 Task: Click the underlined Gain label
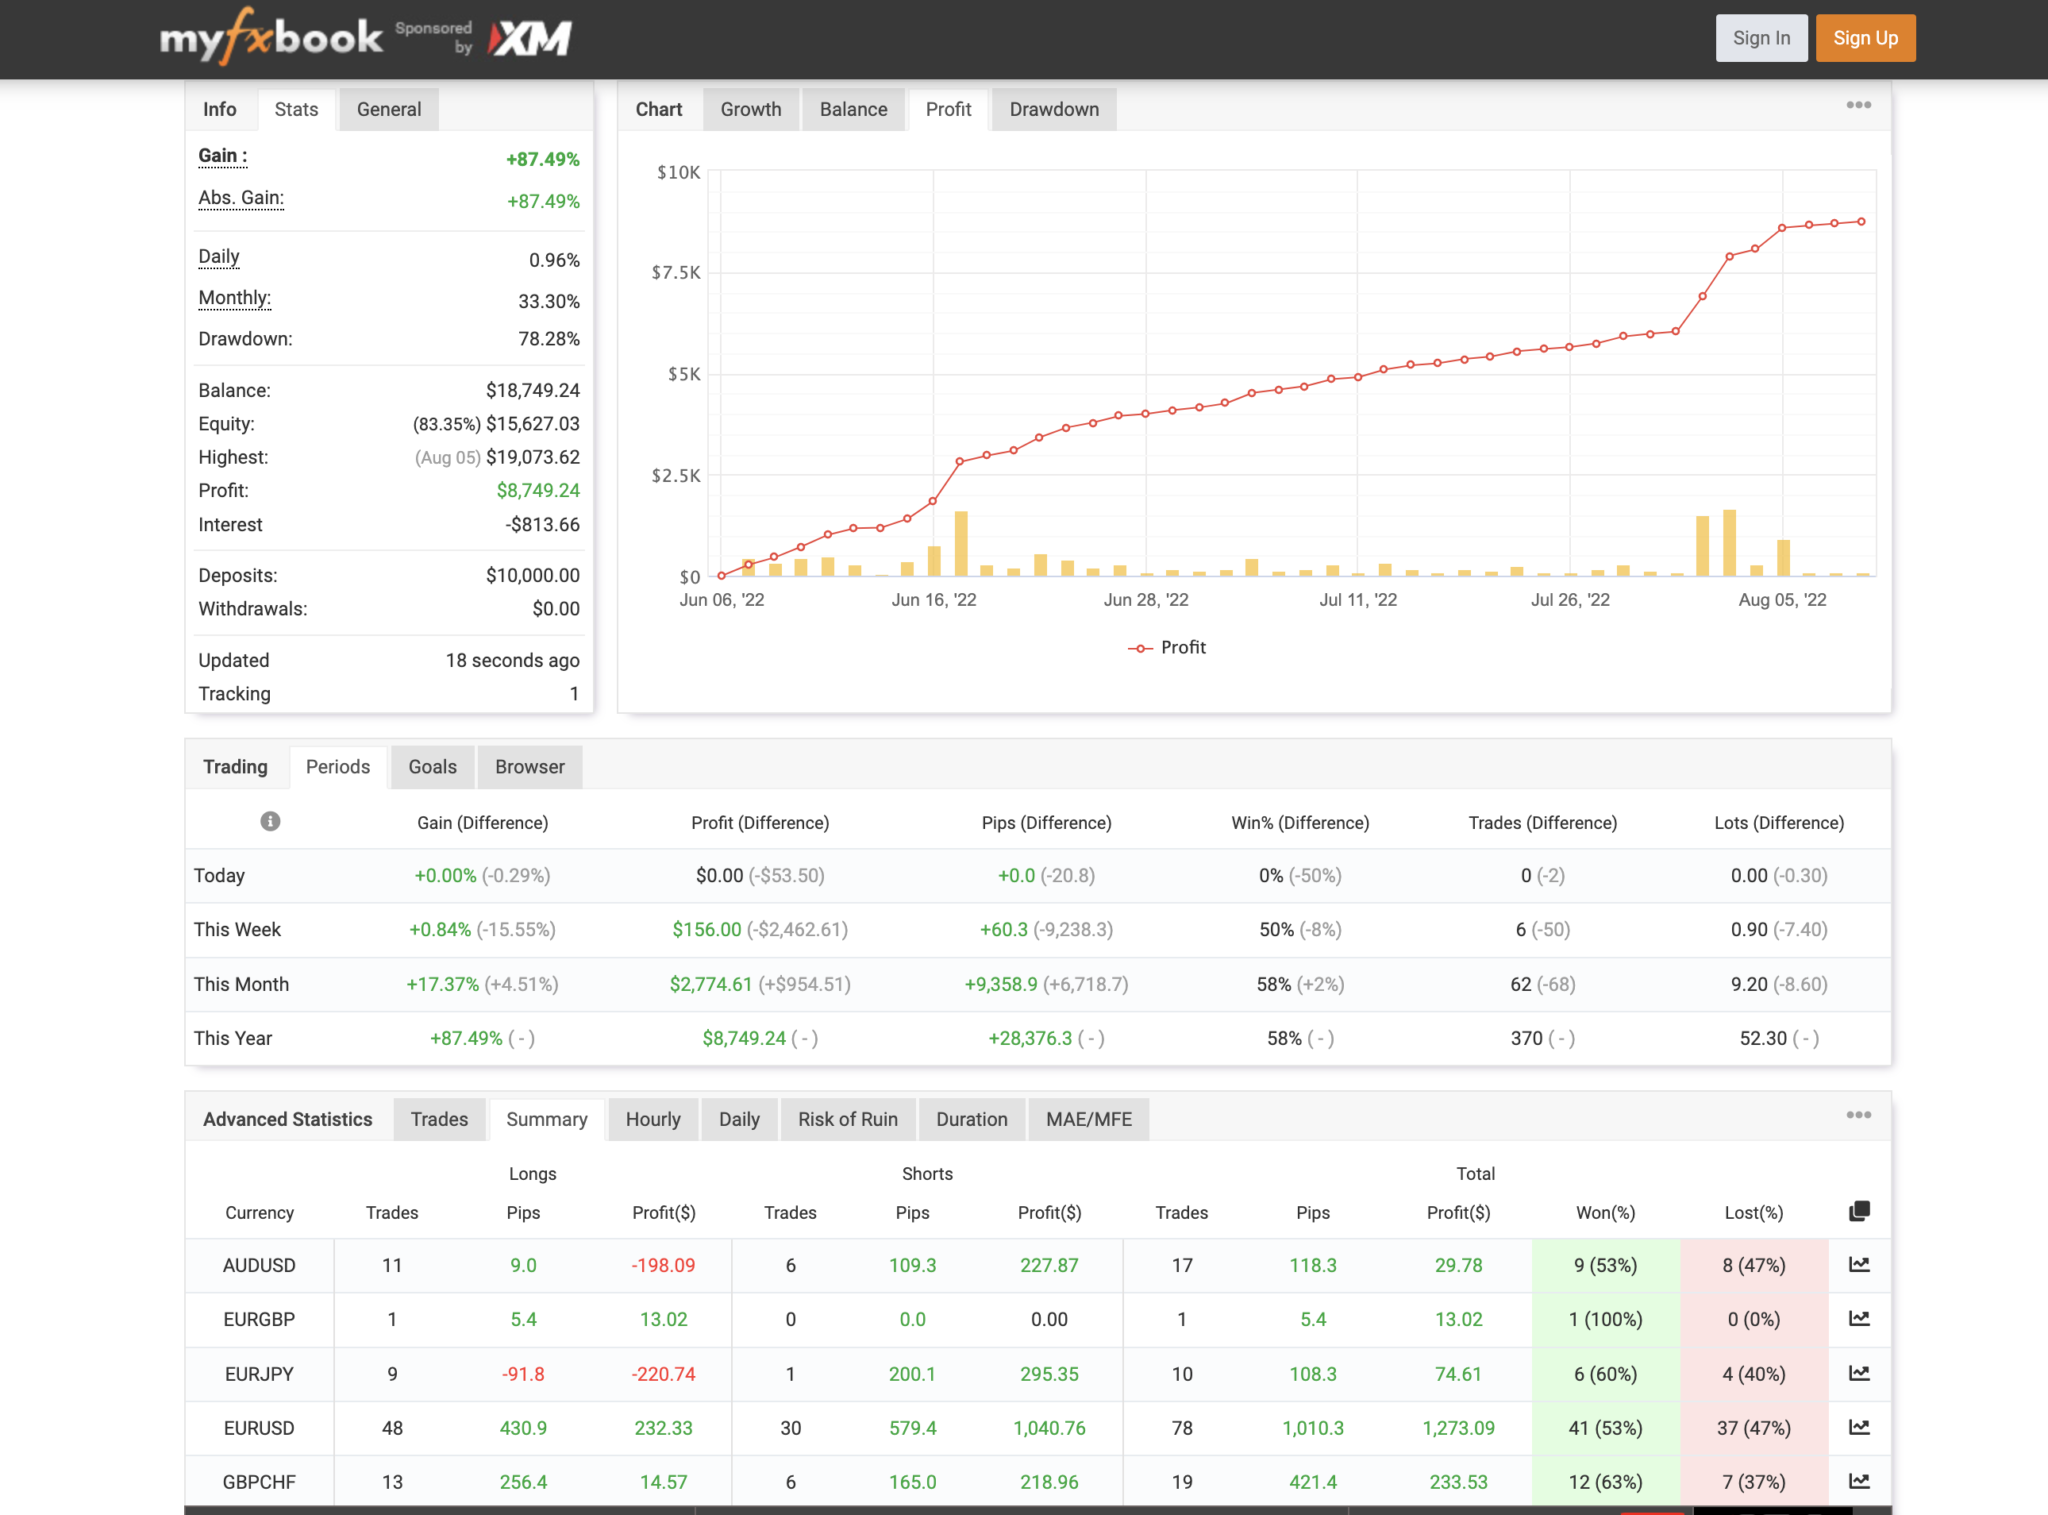click(x=220, y=156)
